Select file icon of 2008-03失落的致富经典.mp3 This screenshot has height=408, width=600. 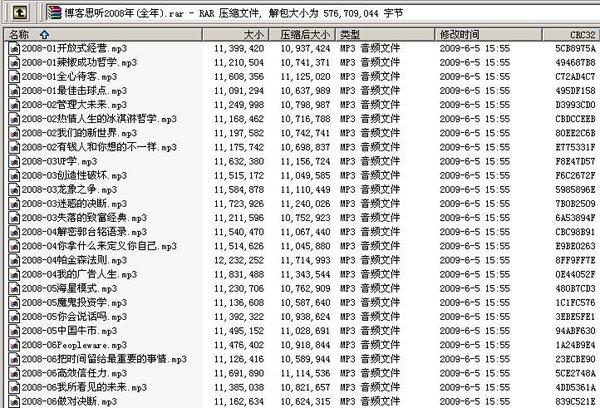[x=14, y=218]
